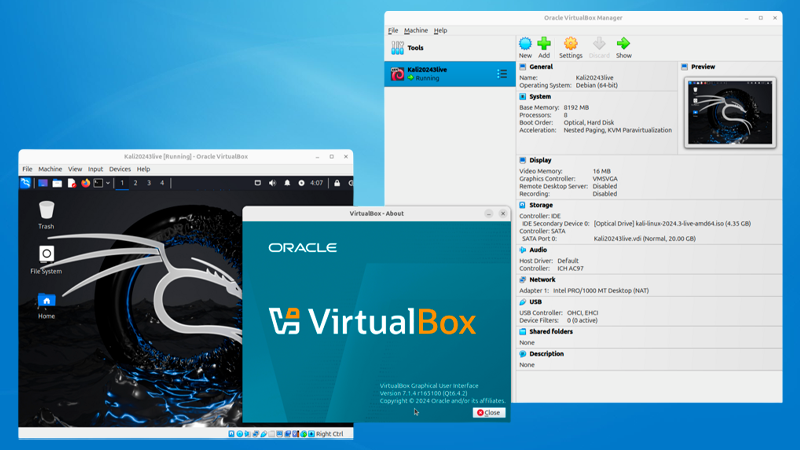The image size is (800, 450).
Task: Click the New machine toolbar icon
Action: click(x=525, y=43)
